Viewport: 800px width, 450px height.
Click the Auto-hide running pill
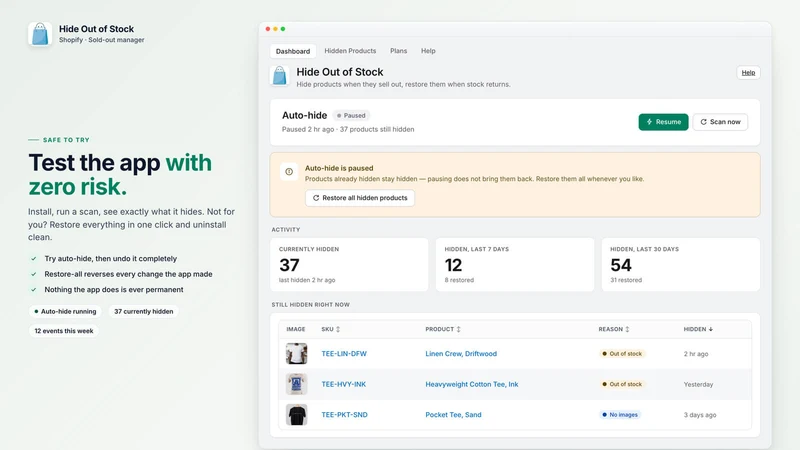point(65,311)
